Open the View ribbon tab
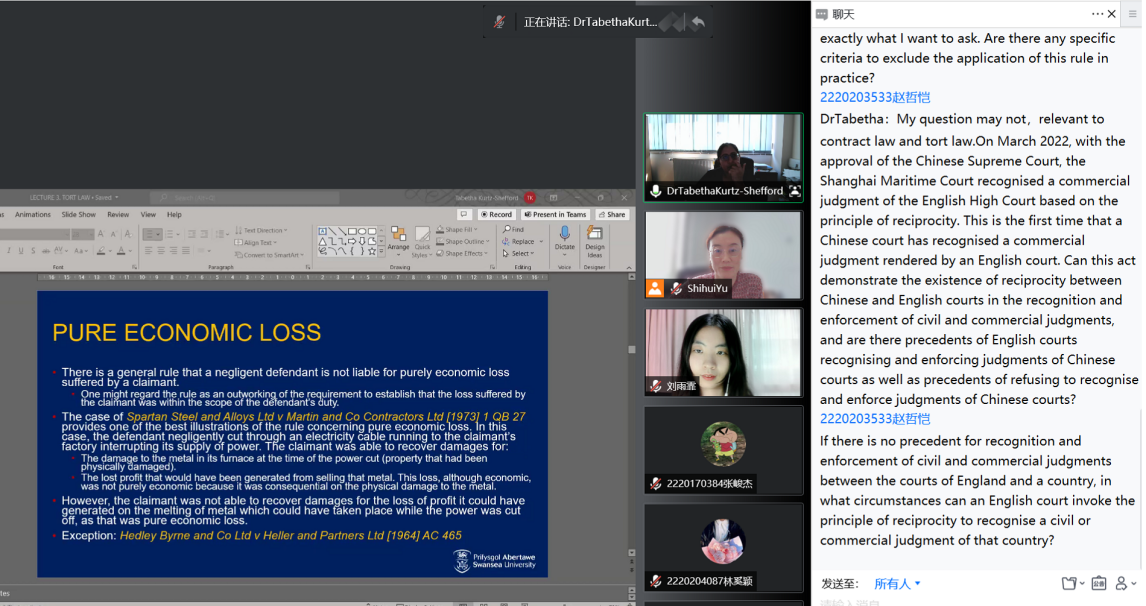This screenshot has width=1146, height=606. 148,215
